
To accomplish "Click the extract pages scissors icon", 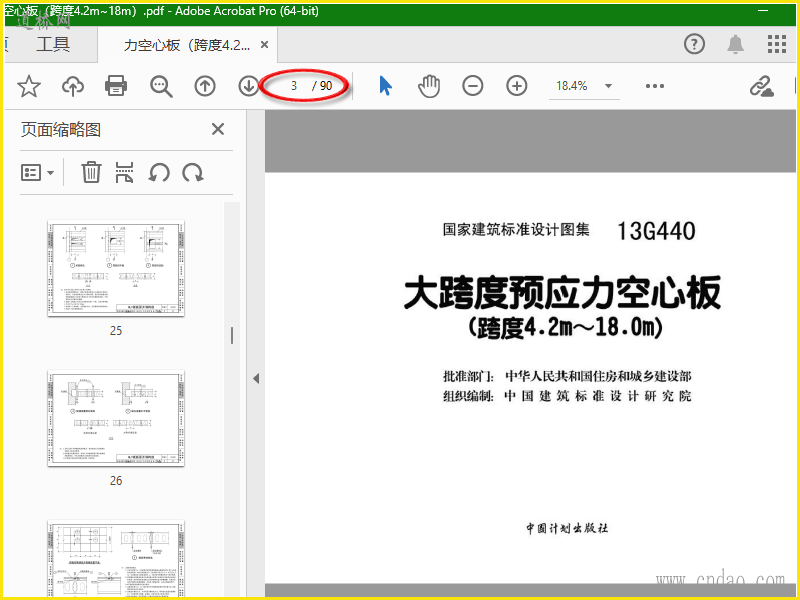I will coord(124,172).
